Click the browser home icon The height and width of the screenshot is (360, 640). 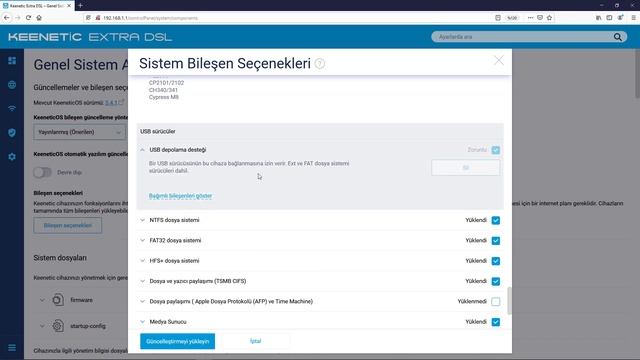click(39, 18)
